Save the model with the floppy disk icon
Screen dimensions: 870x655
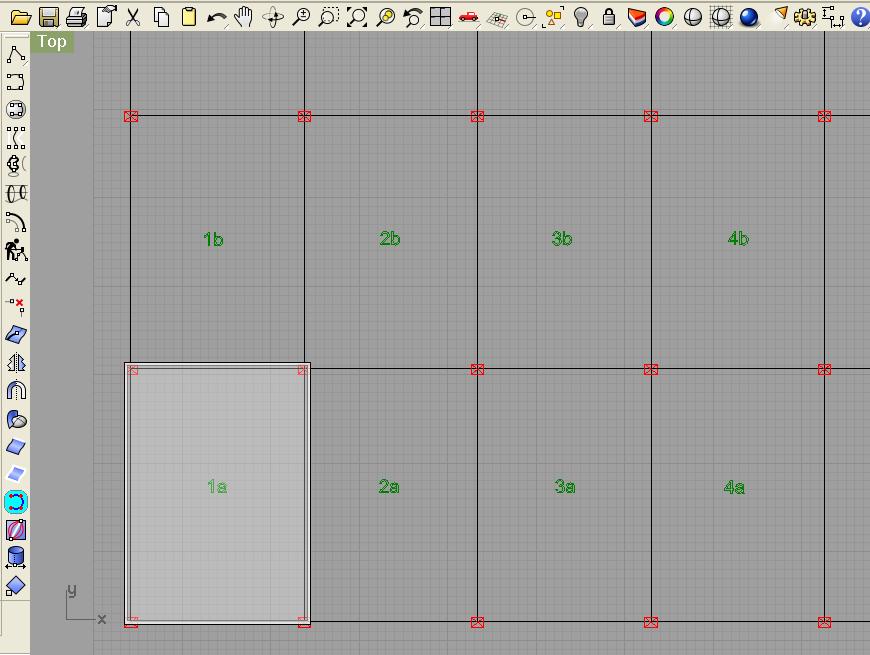[x=49, y=17]
